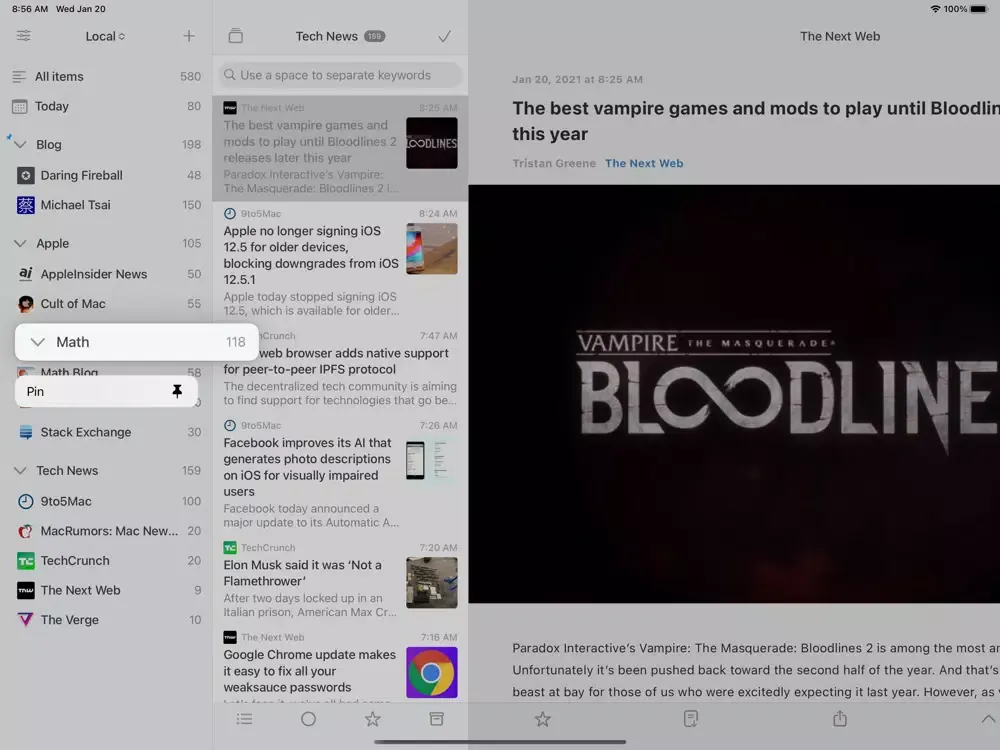This screenshot has width=1000, height=750.
Task: Focus the keyword search field
Action: point(340,75)
